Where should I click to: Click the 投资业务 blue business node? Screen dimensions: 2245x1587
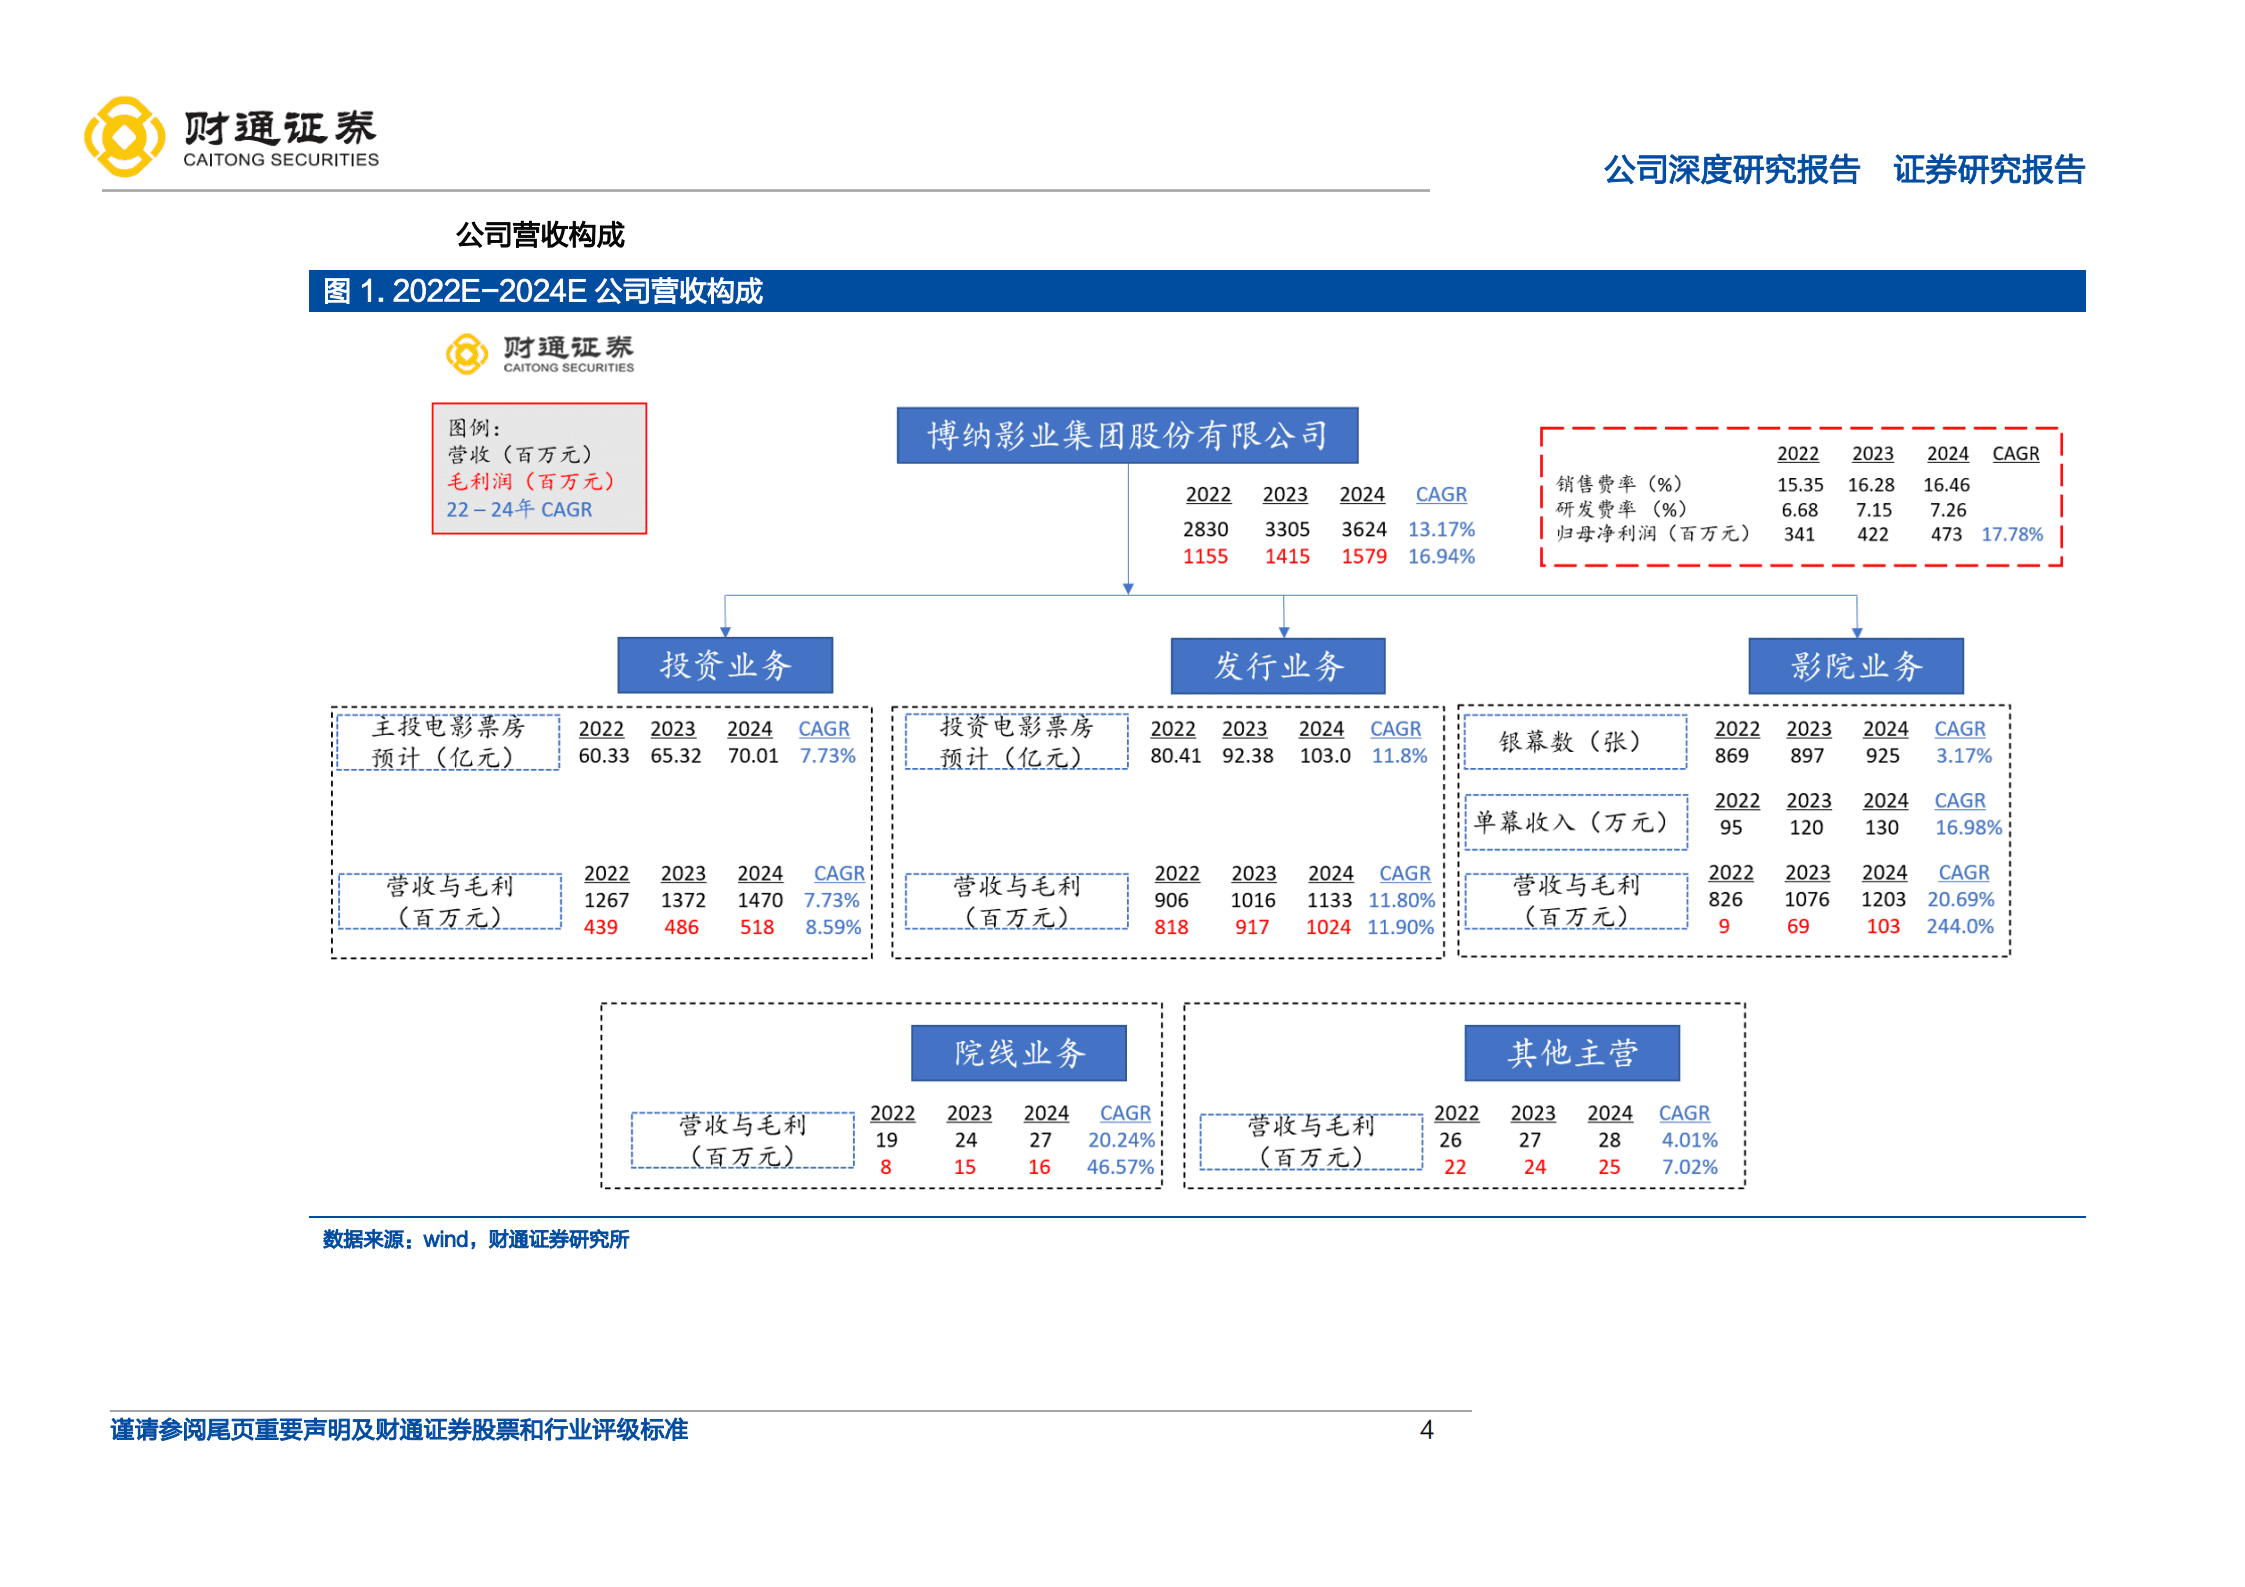[x=725, y=665]
